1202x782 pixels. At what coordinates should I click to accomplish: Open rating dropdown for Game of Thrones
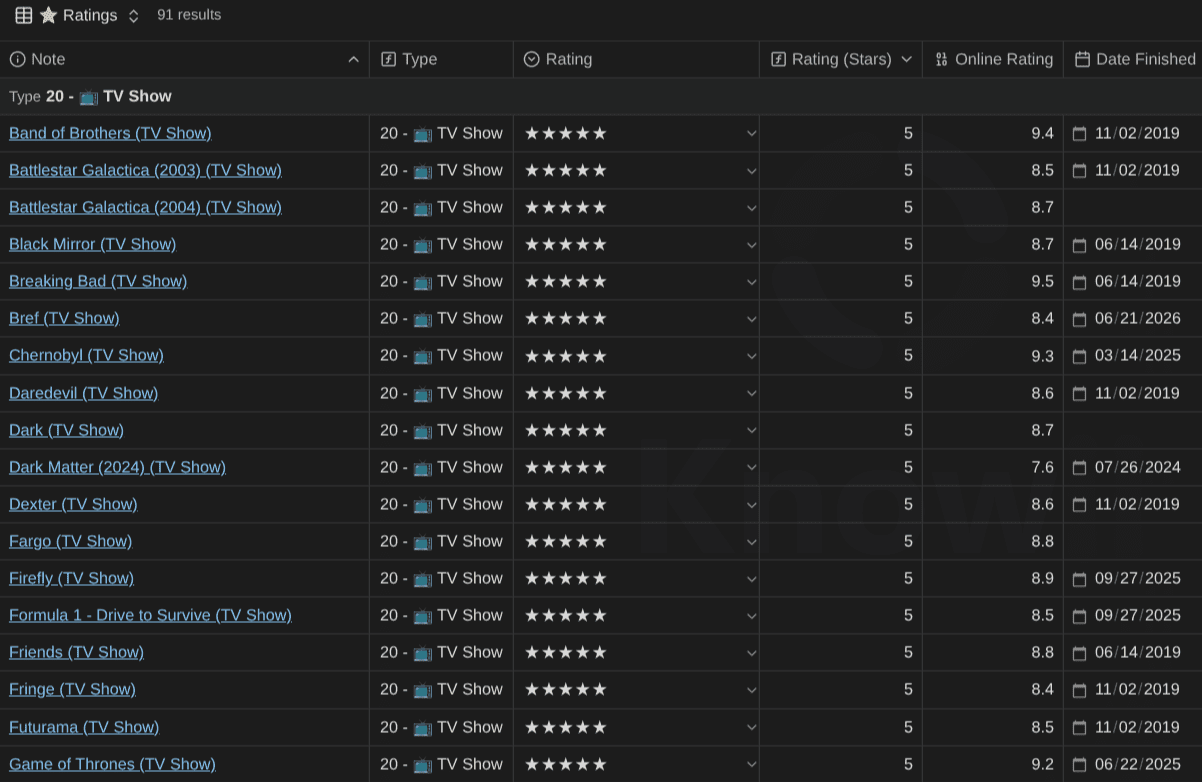coord(751,765)
